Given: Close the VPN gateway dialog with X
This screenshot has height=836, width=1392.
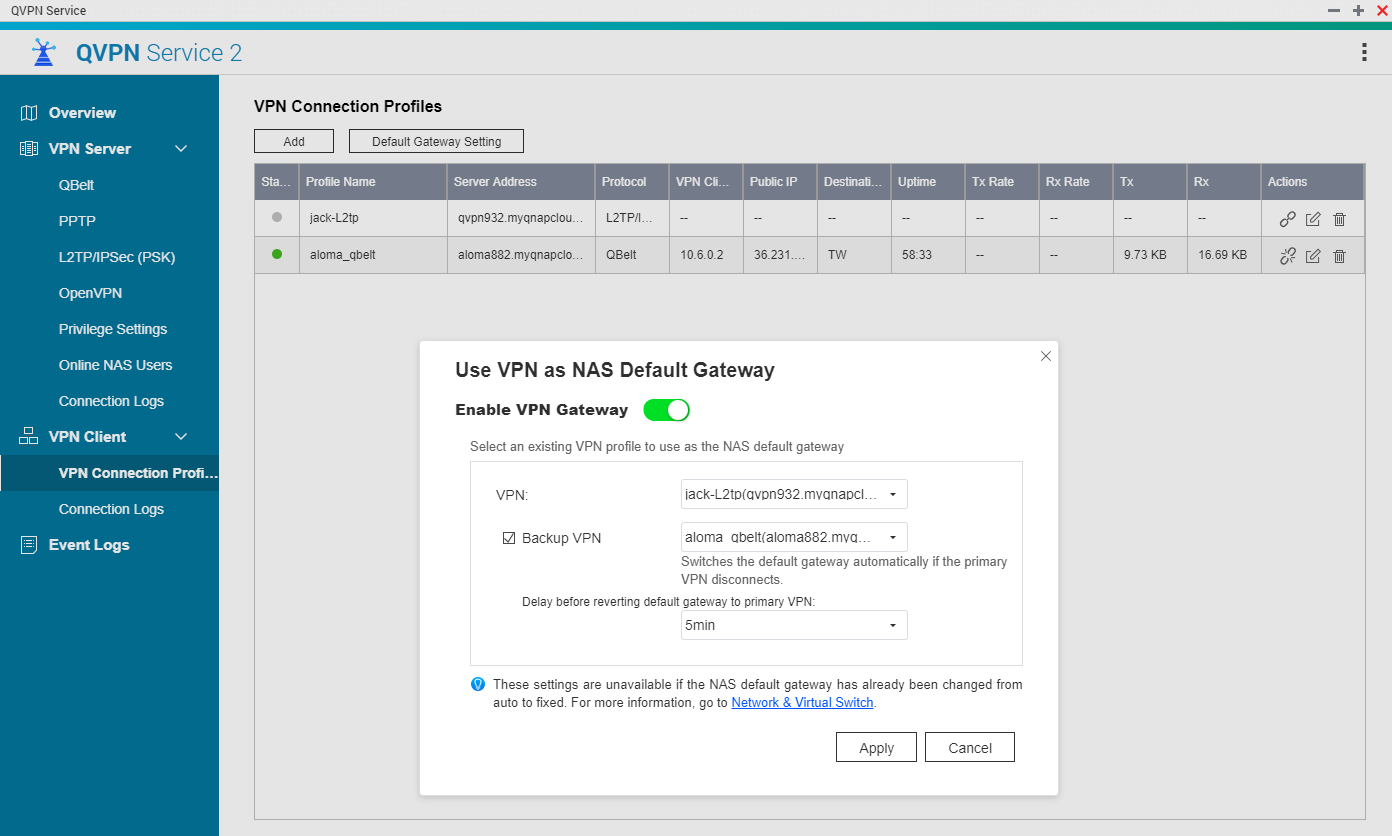Looking at the screenshot, I should coord(1046,356).
